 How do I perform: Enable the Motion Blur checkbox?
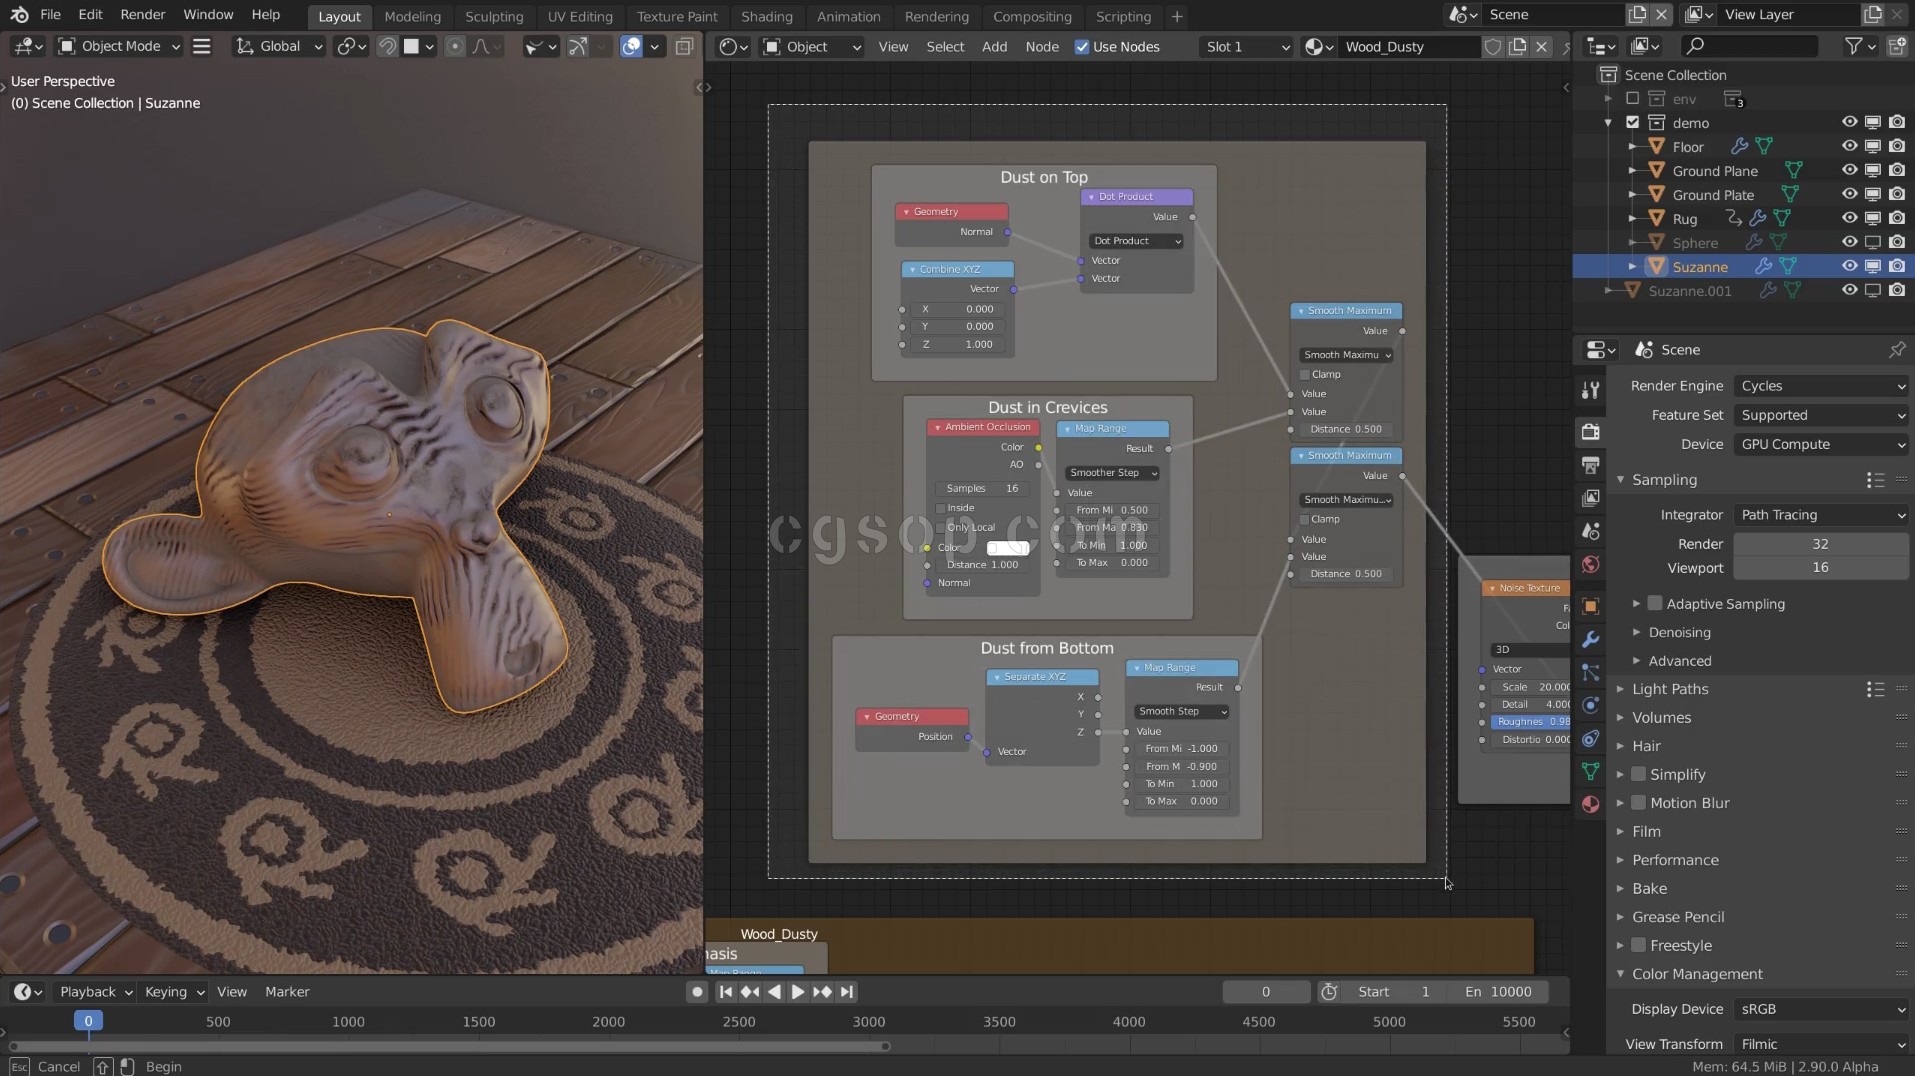tap(1639, 803)
